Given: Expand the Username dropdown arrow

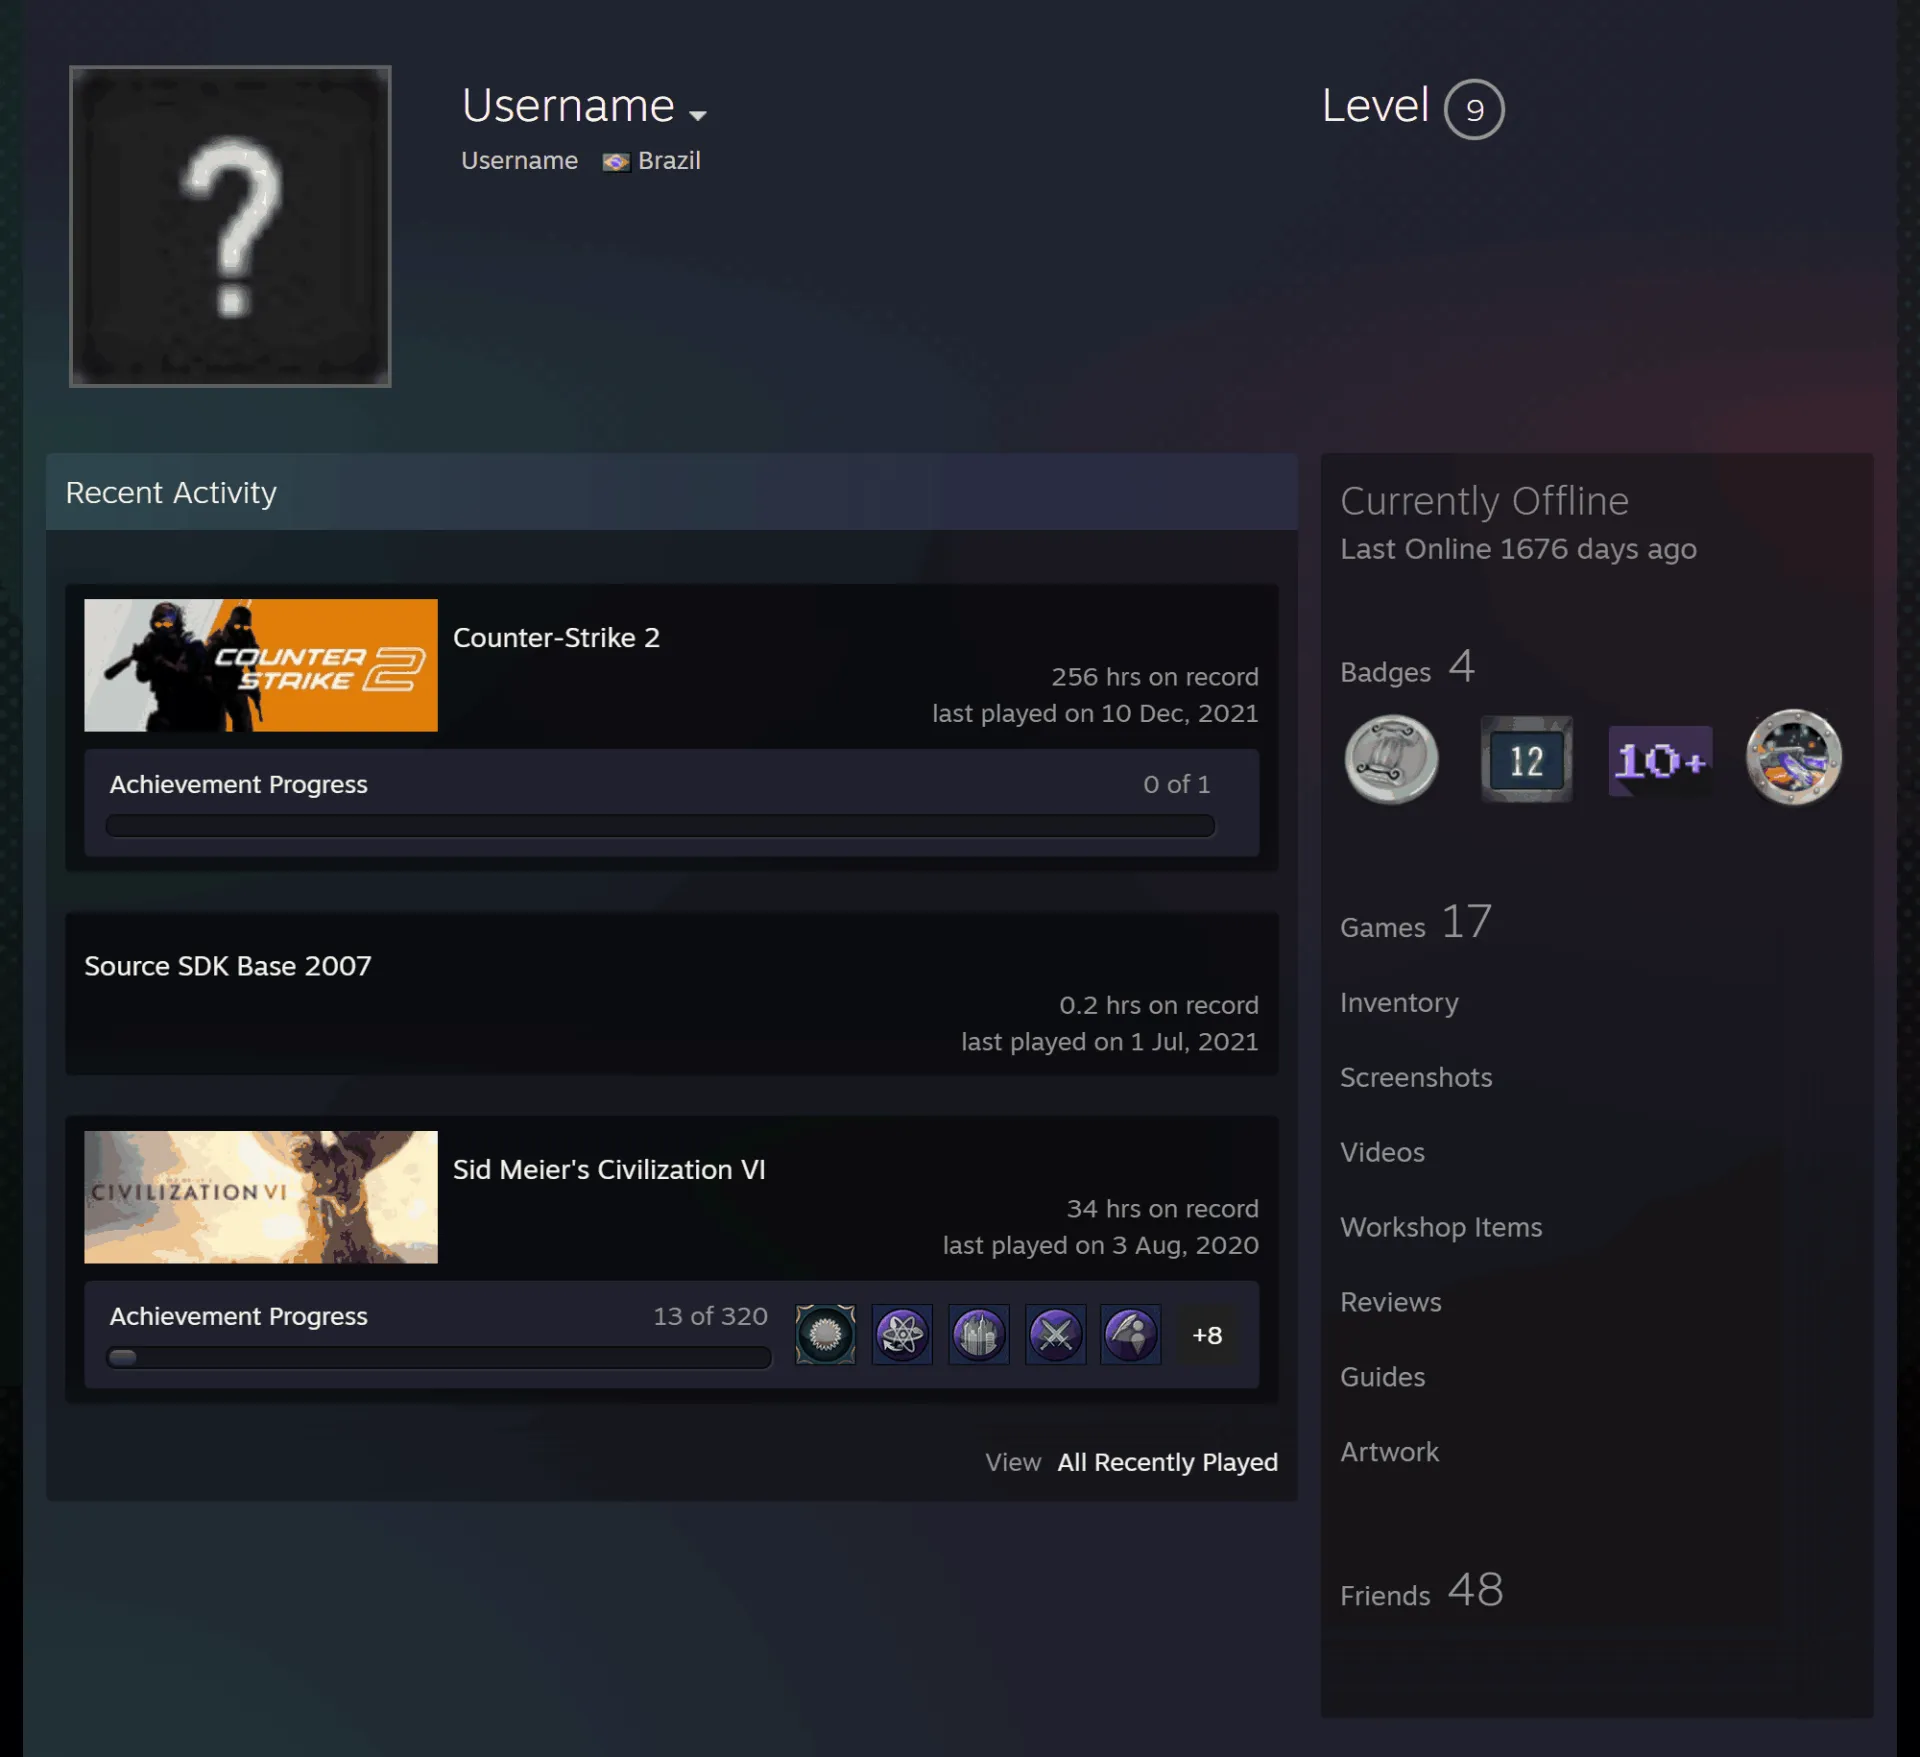Looking at the screenshot, I should click(x=698, y=115).
